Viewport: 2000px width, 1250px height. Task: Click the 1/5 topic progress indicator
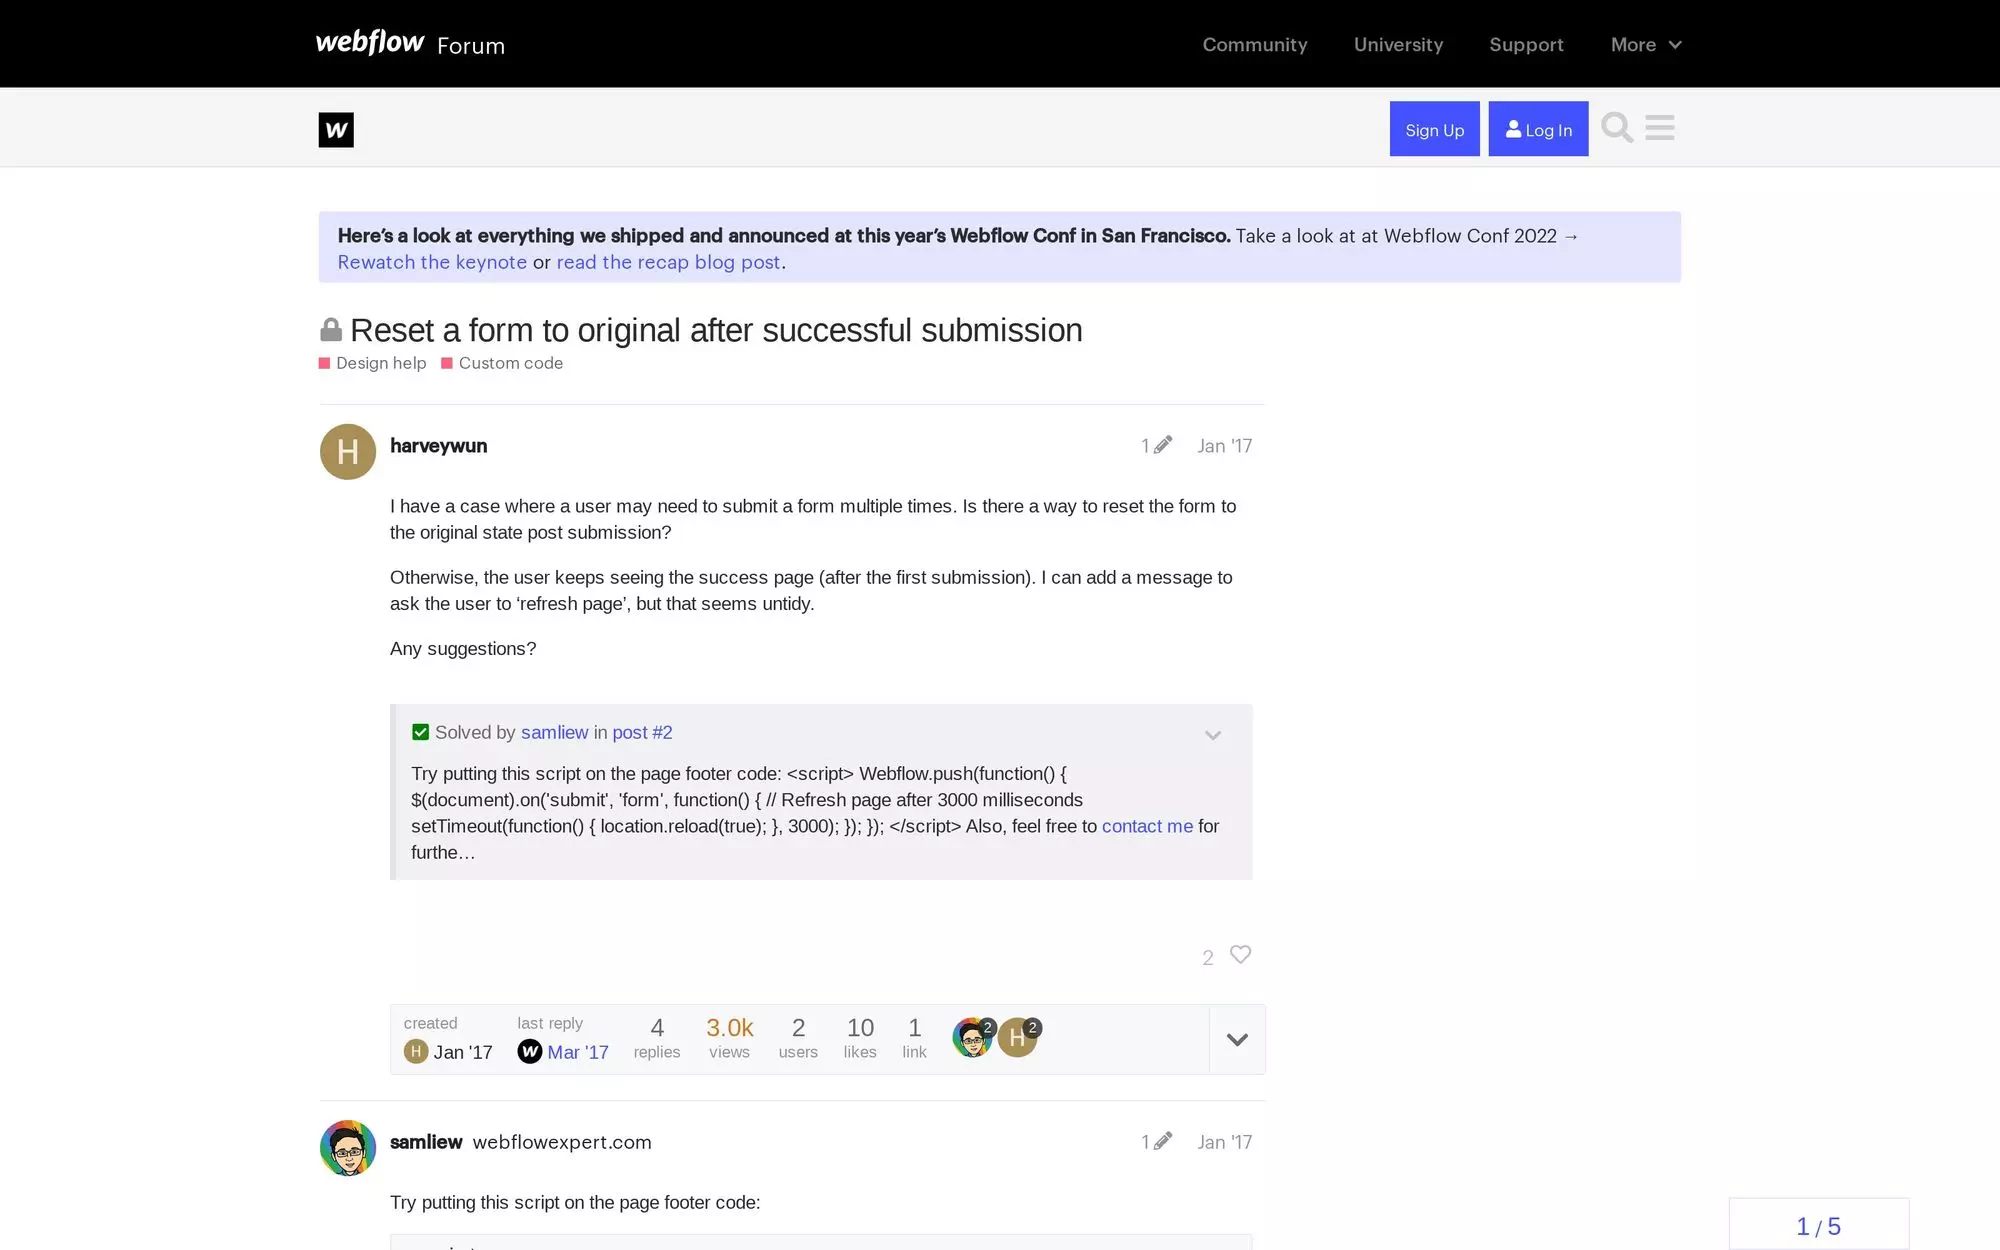tap(1818, 1224)
